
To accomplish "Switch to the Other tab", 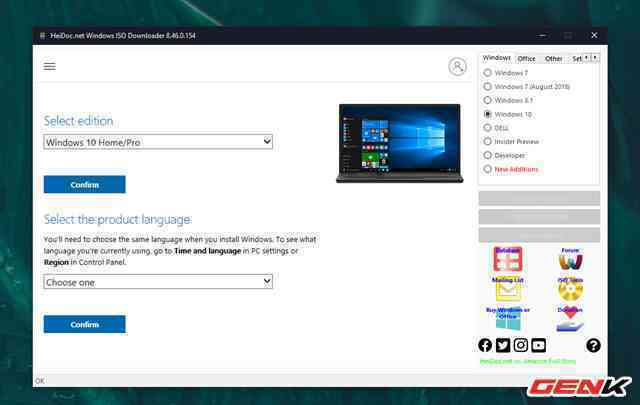I will pos(553,59).
